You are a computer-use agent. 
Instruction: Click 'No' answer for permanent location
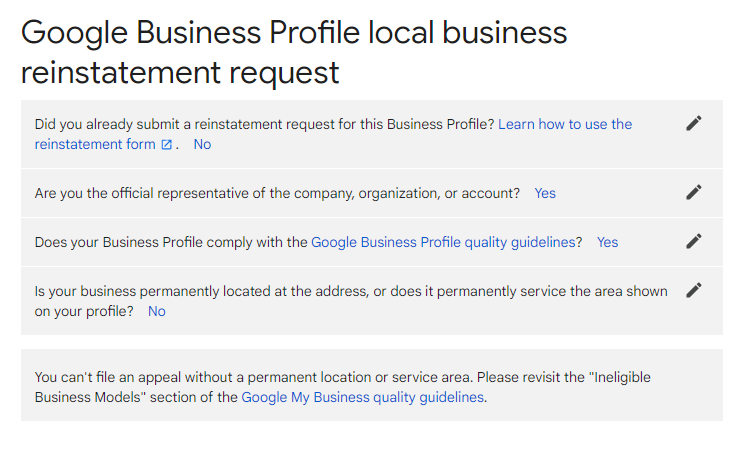point(156,311)
